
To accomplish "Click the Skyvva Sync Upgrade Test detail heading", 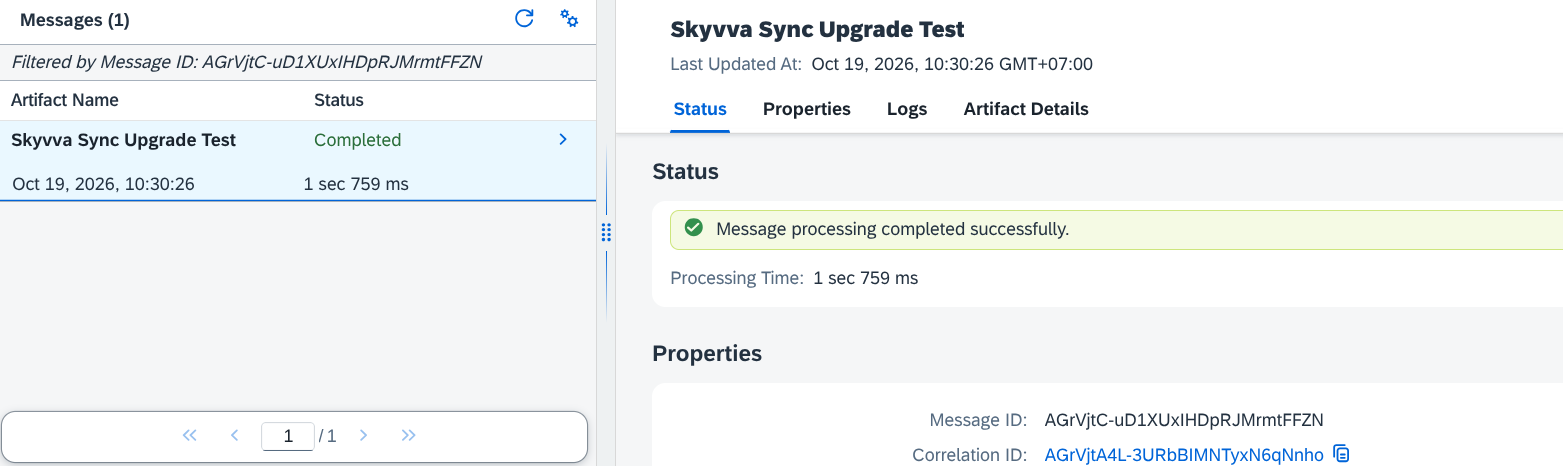I will click(x=818, y=29).
